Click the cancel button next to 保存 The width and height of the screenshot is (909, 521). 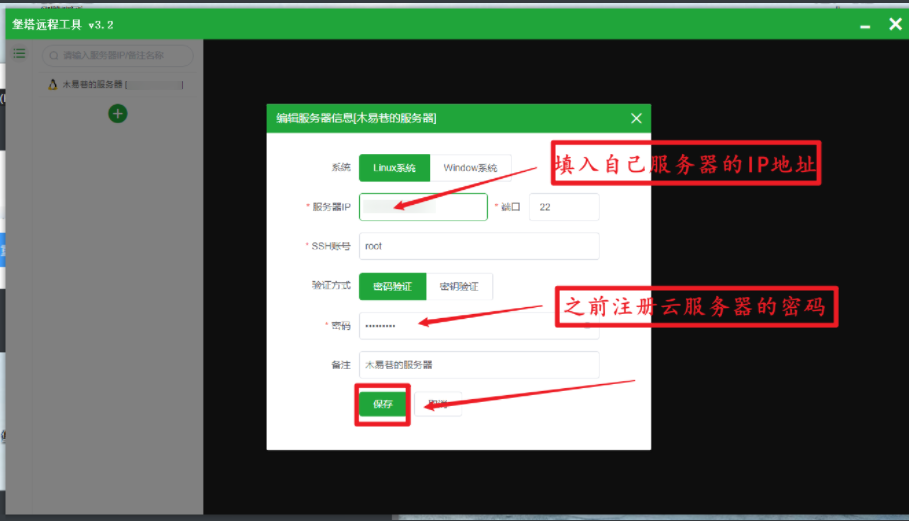pyautogui.click(x=438, y=404)
